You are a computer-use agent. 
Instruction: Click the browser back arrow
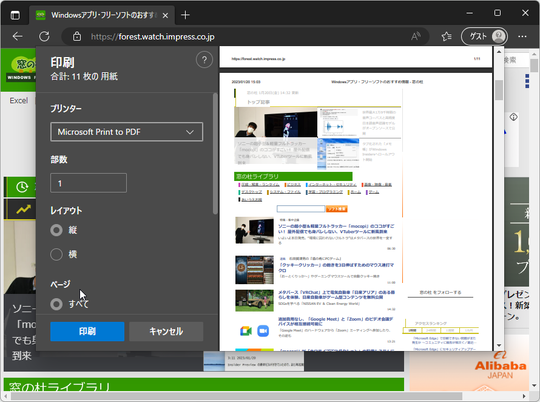[x=17, y=36]
